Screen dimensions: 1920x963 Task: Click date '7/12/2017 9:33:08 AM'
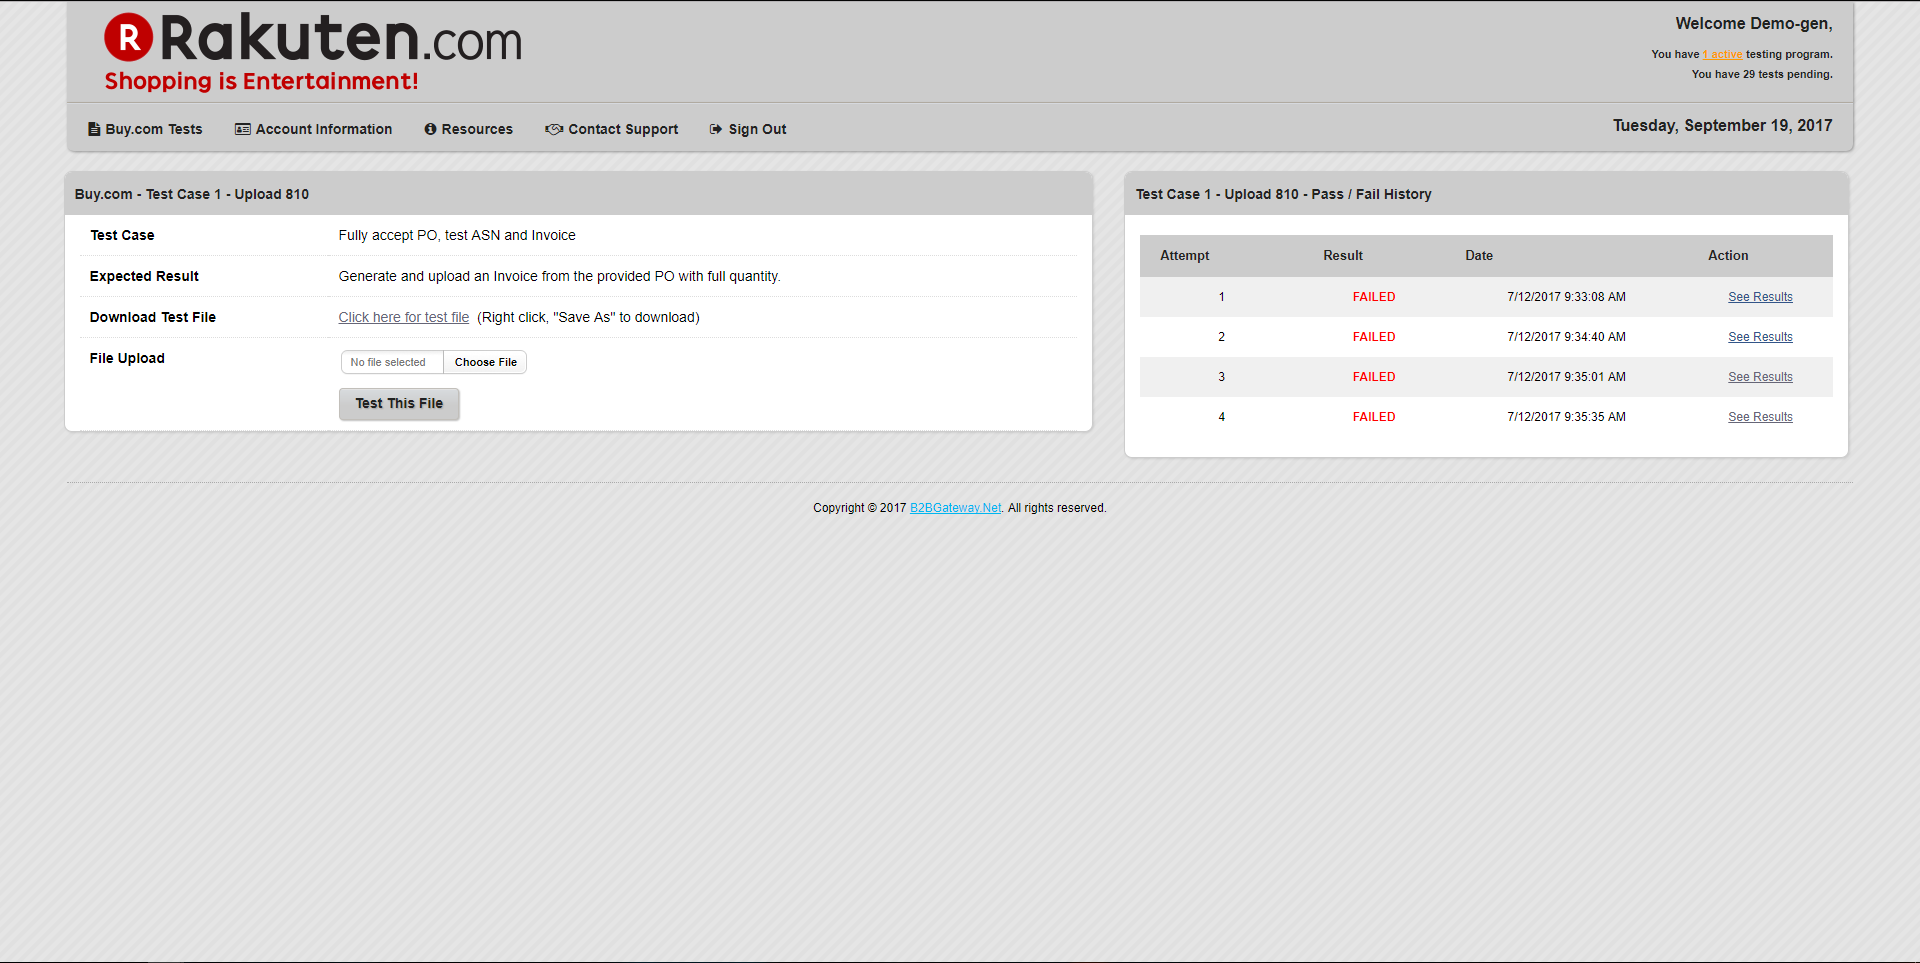click(1566, 297)
